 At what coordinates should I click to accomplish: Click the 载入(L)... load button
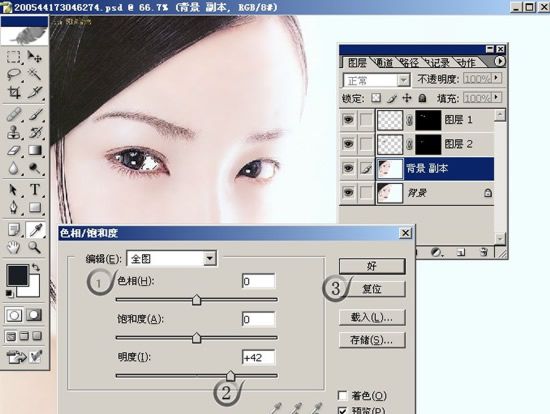click(x=372, y=318)
